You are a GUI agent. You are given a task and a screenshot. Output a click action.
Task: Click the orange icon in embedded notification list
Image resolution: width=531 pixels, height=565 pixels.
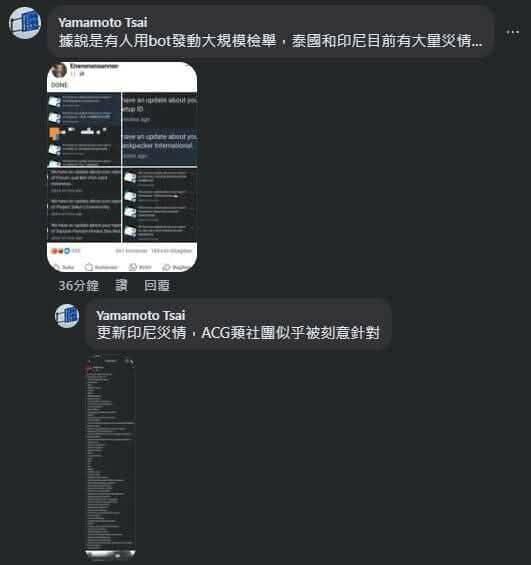pos(54,133)
